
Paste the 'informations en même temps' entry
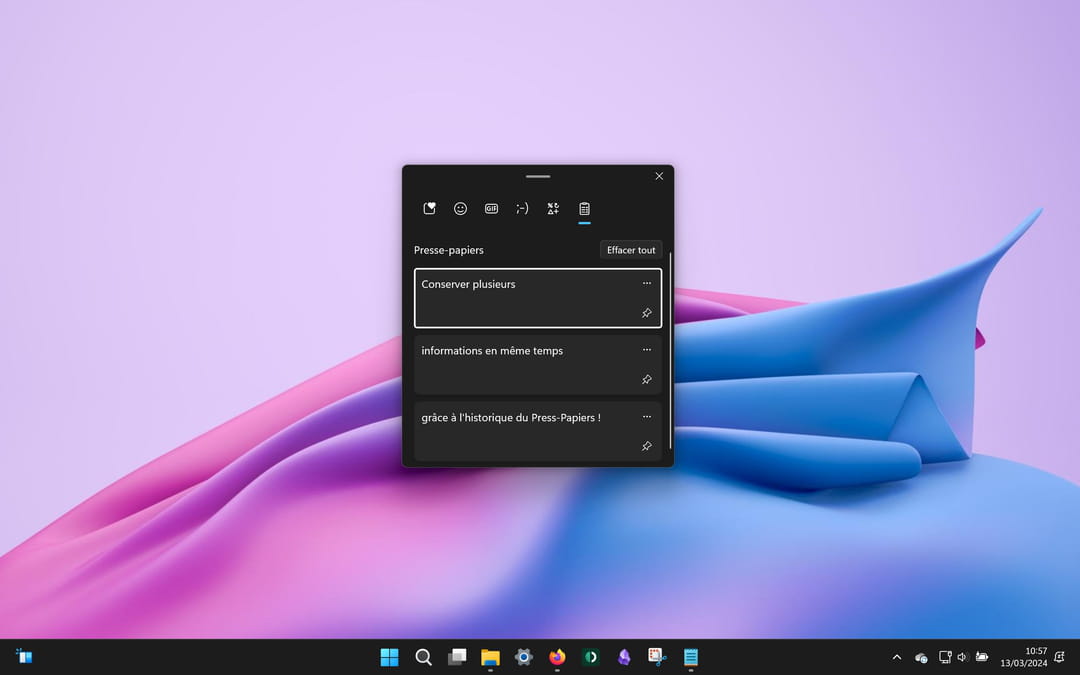pyautogui.click(x=538, y=365)
